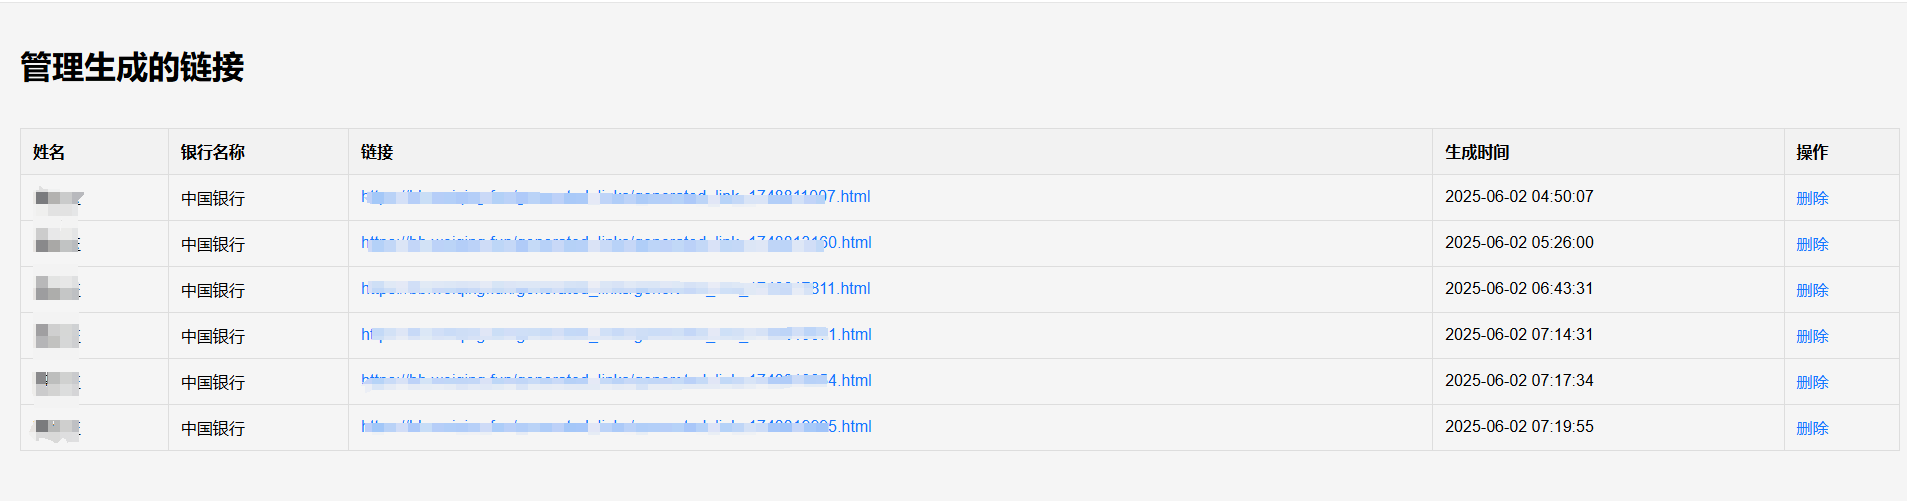The height and width of the screenshot is (501, 1907).
Task: Open the generated link in first row
Action: pos(615,196)
